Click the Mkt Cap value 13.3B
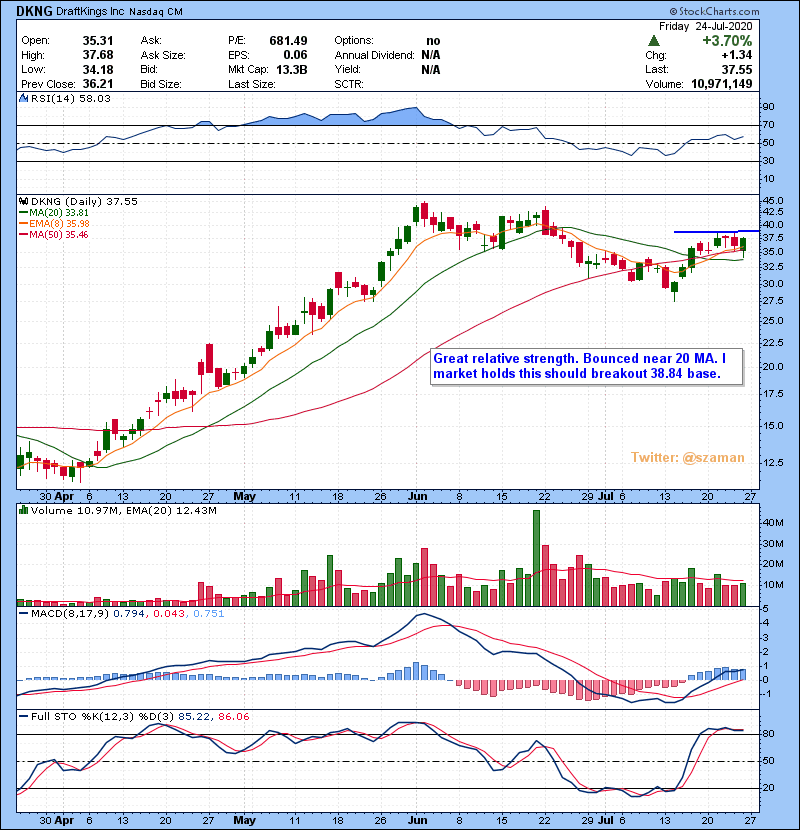Viewport: 800px width, 830px height. tap(292, 69)
